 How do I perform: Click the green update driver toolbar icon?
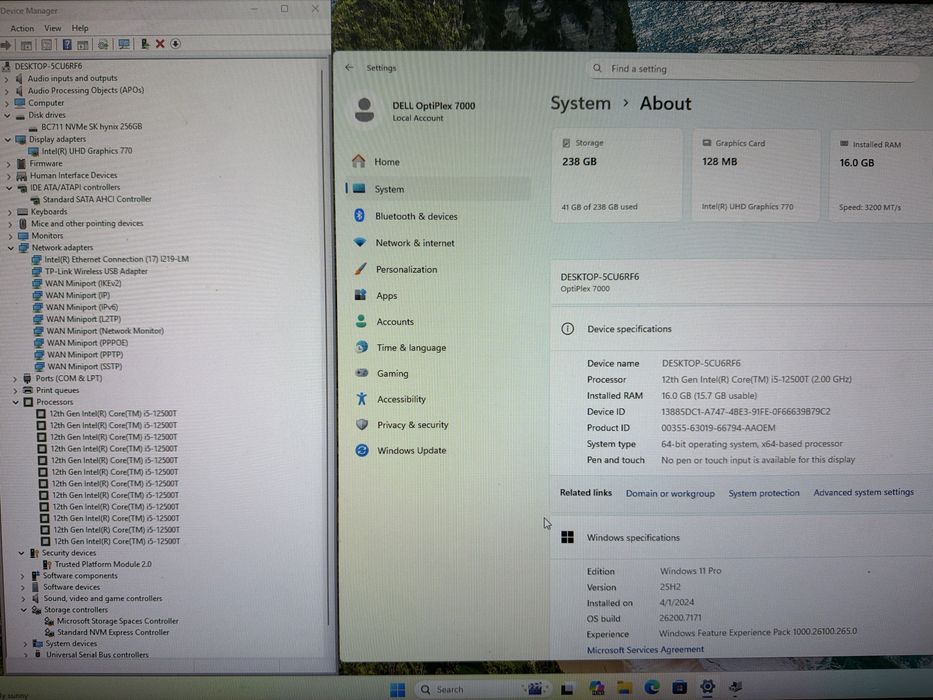[x=145, y=44]
